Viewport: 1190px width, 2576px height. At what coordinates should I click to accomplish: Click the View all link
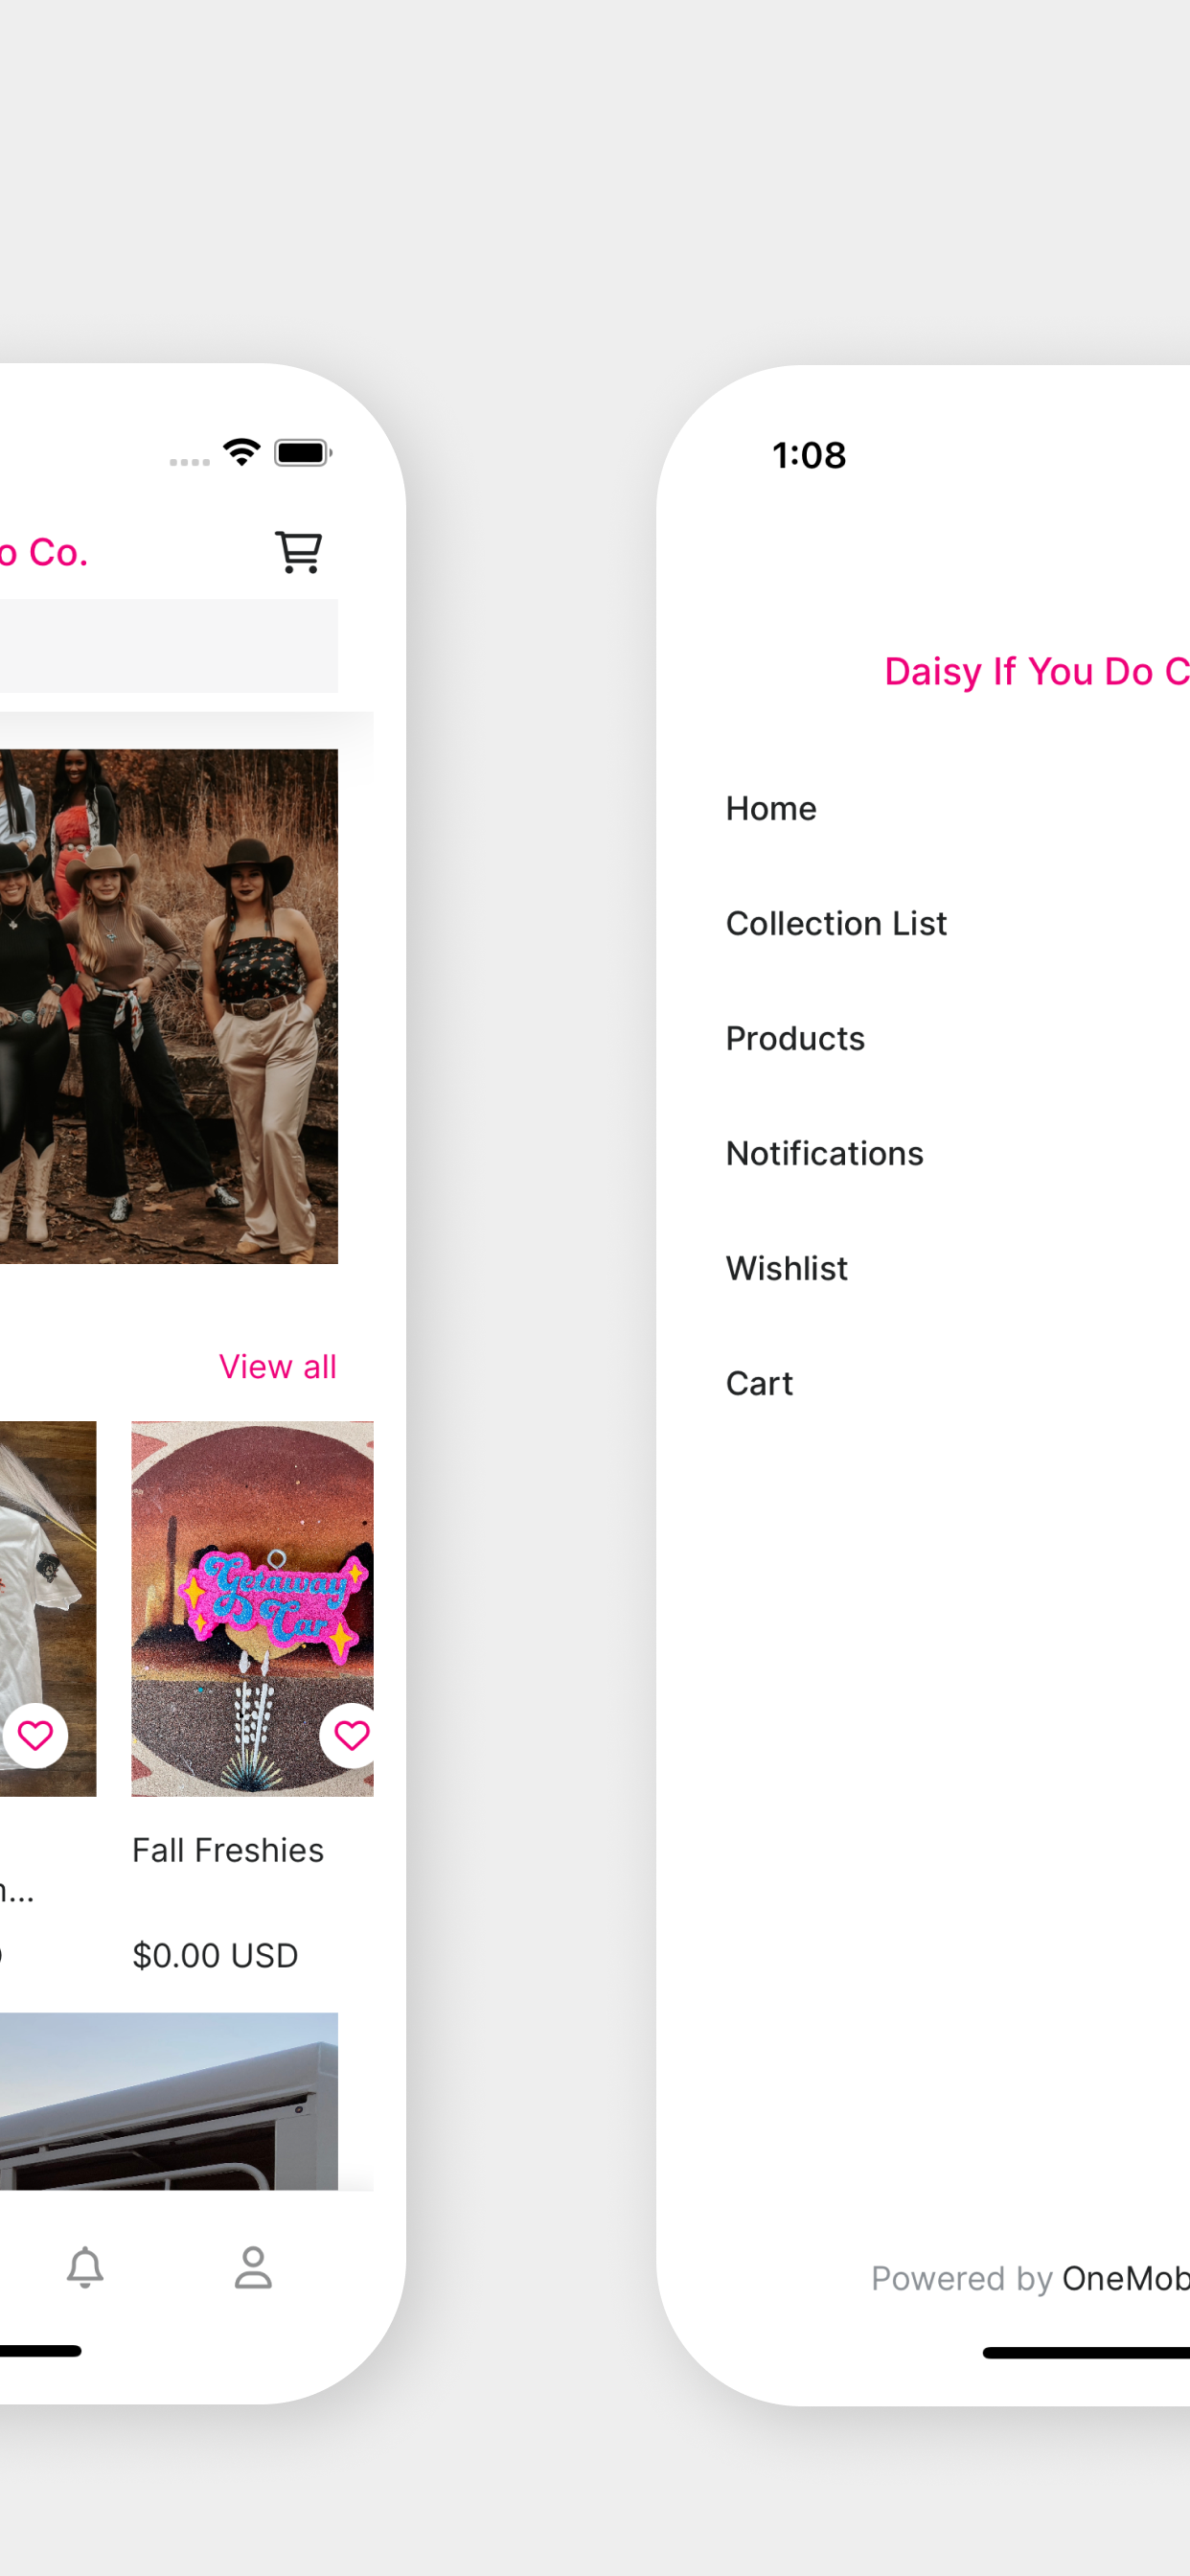pos(278,1366)
